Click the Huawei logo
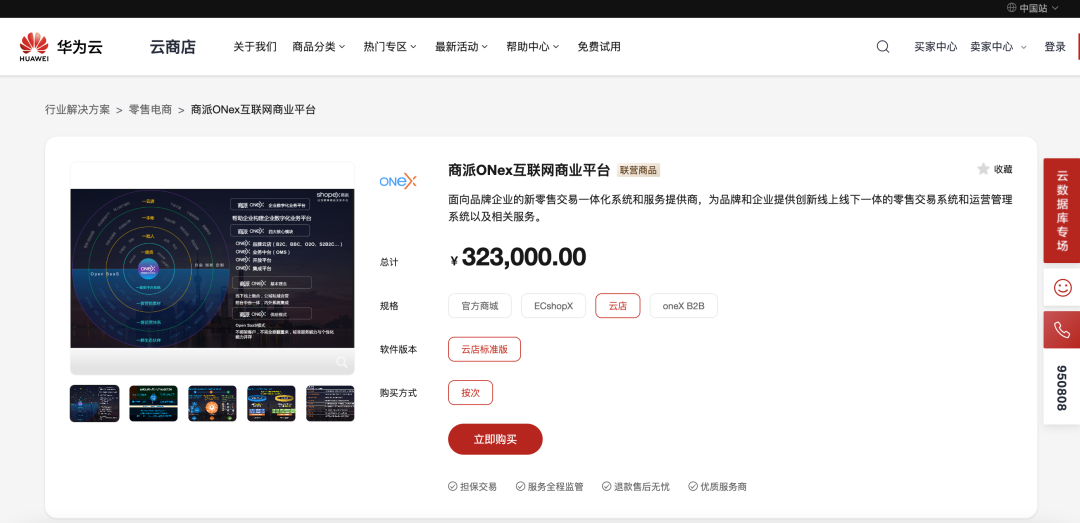Image resolution: width=1080 pixels, height=523 pixels. 34,47
